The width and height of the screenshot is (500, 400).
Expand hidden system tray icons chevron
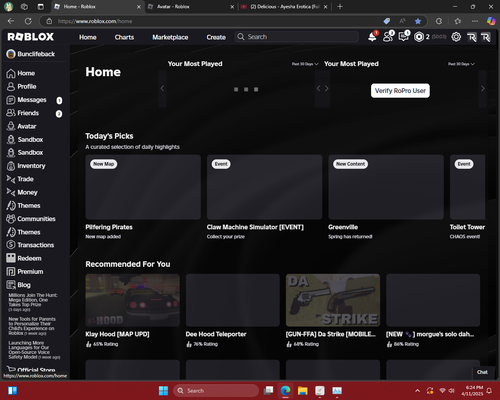point(417,391)
